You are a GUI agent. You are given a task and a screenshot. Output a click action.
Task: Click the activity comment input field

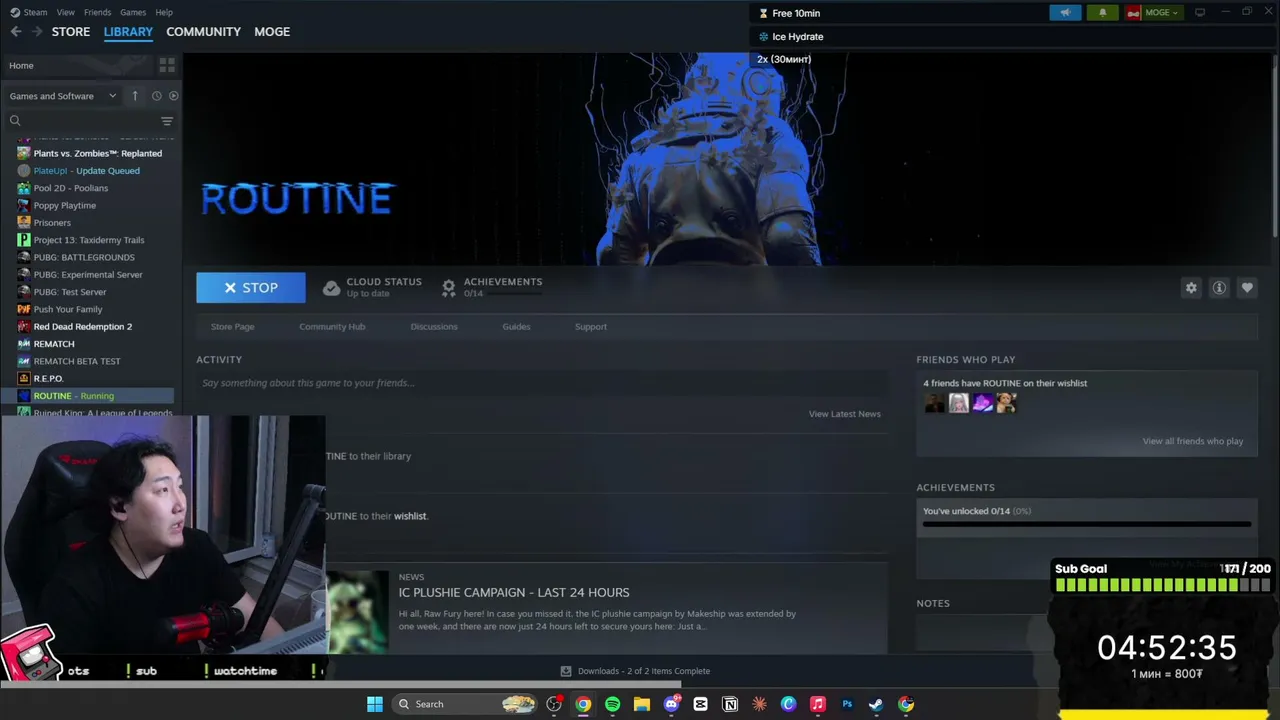(542, 383)
